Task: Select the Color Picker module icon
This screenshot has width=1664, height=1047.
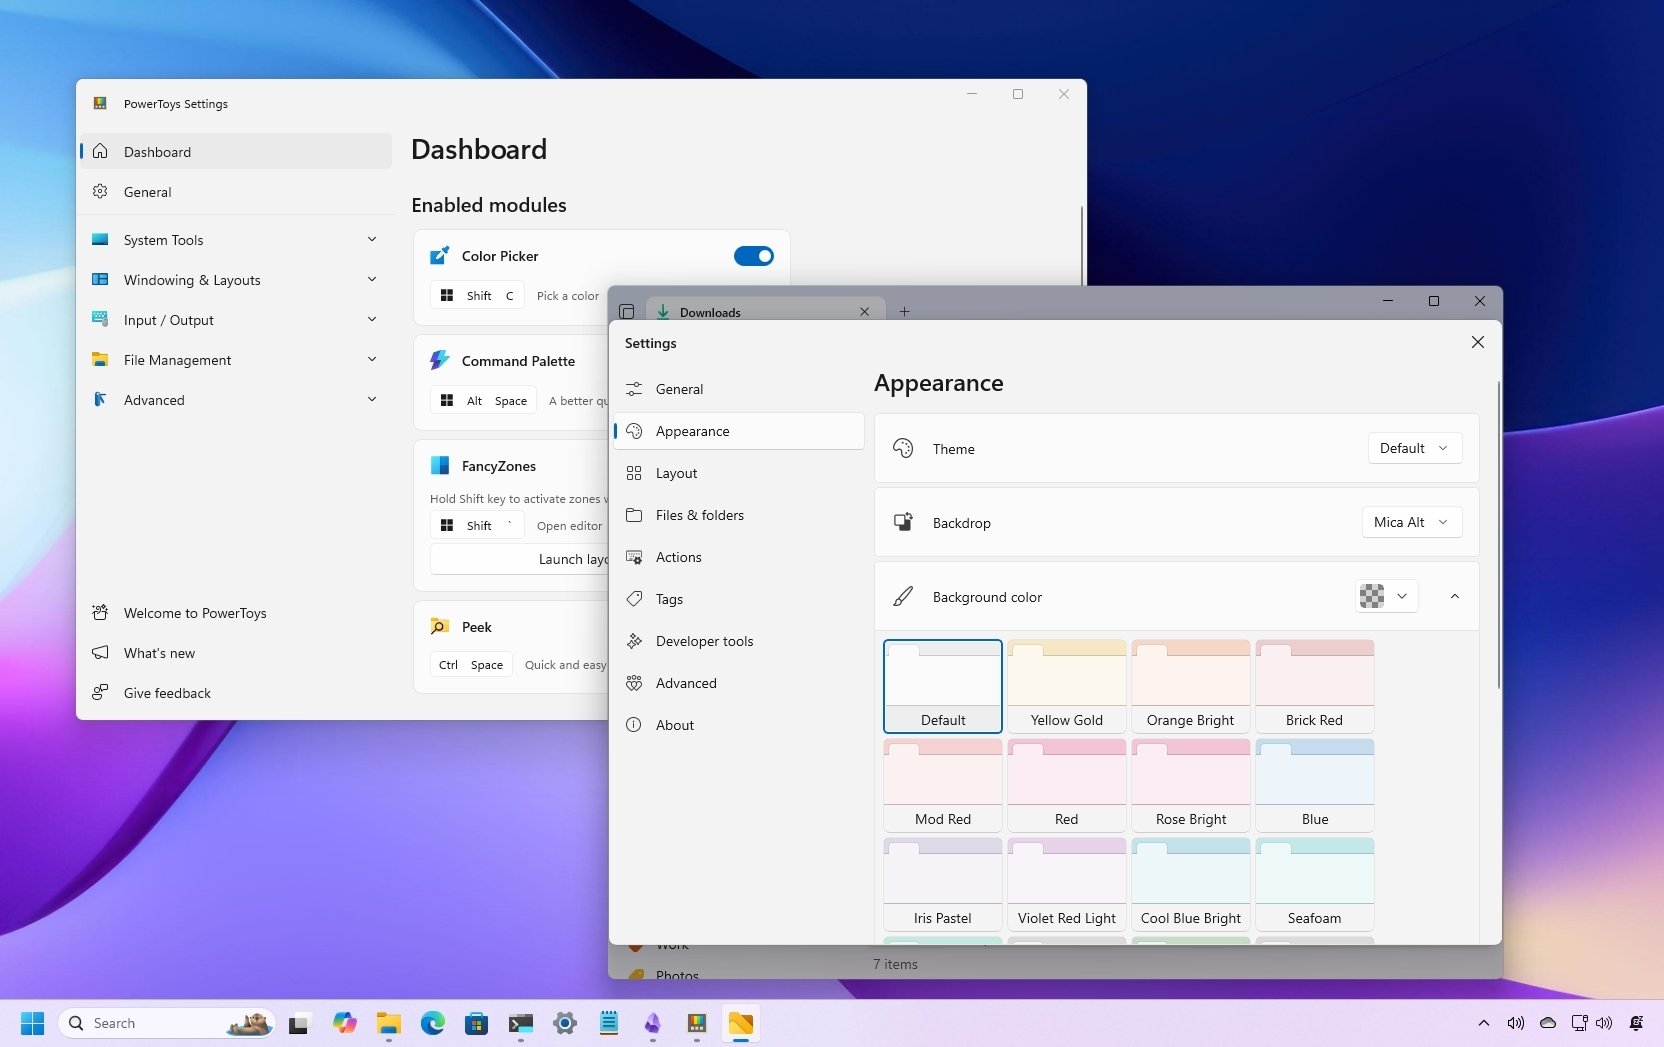Action: point(439,255)
